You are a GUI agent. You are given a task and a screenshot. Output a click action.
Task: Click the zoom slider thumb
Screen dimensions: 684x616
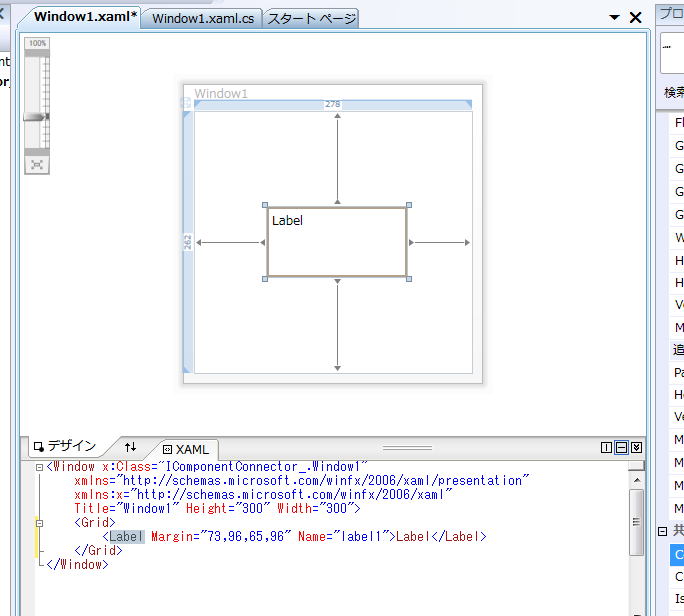pos(36,117)
